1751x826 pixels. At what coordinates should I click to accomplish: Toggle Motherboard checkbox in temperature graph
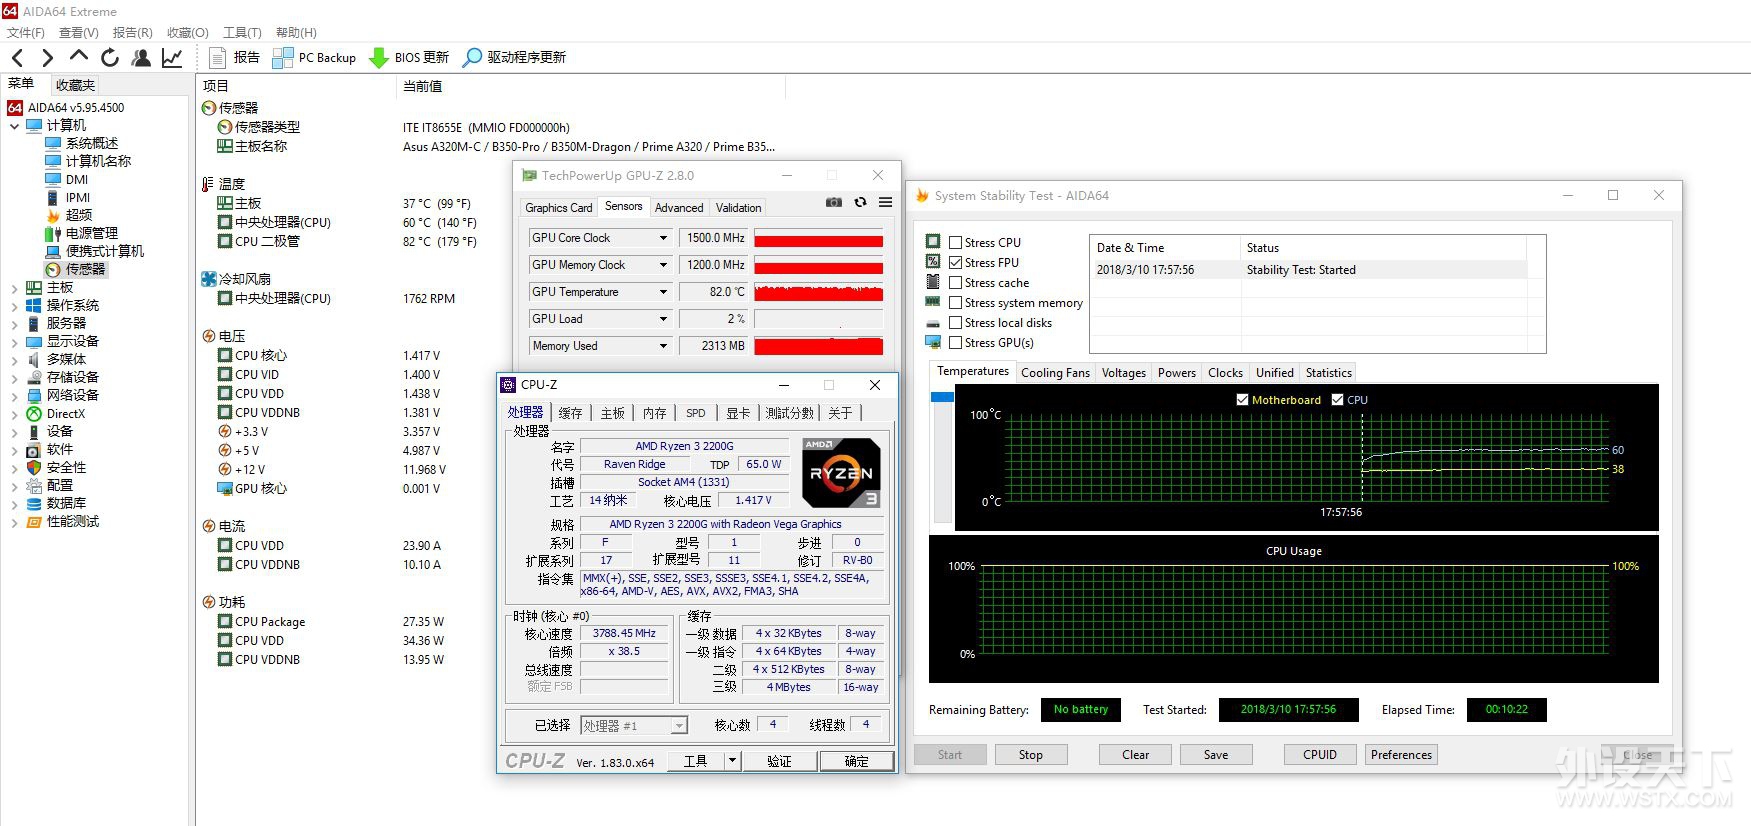(x=1242, y=399)
